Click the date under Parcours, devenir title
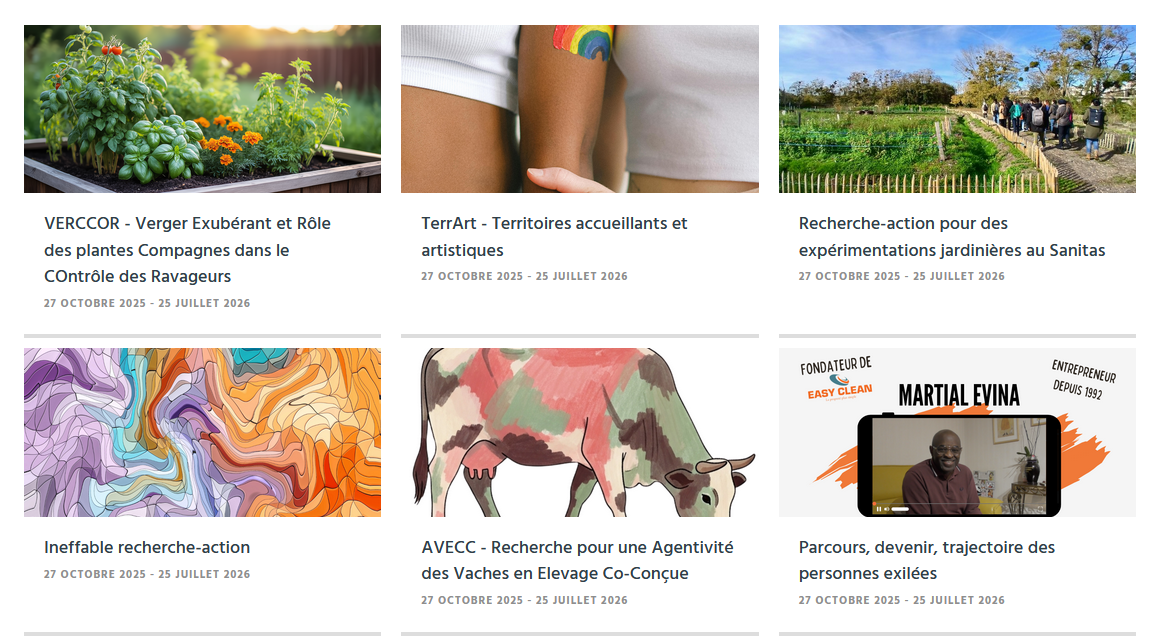This screenshot has width=1156, height=639. pyautogui.click(x=902, y=601)
